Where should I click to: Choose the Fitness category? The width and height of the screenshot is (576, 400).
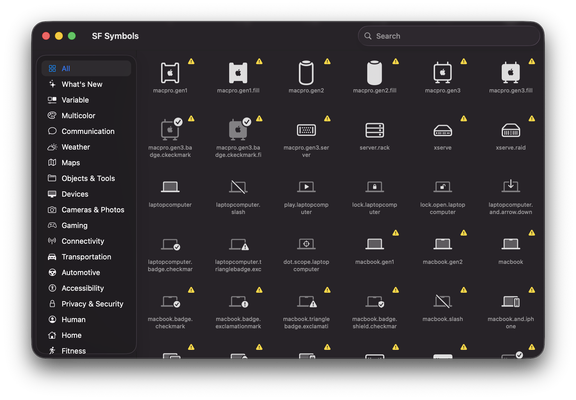point(86,351)
